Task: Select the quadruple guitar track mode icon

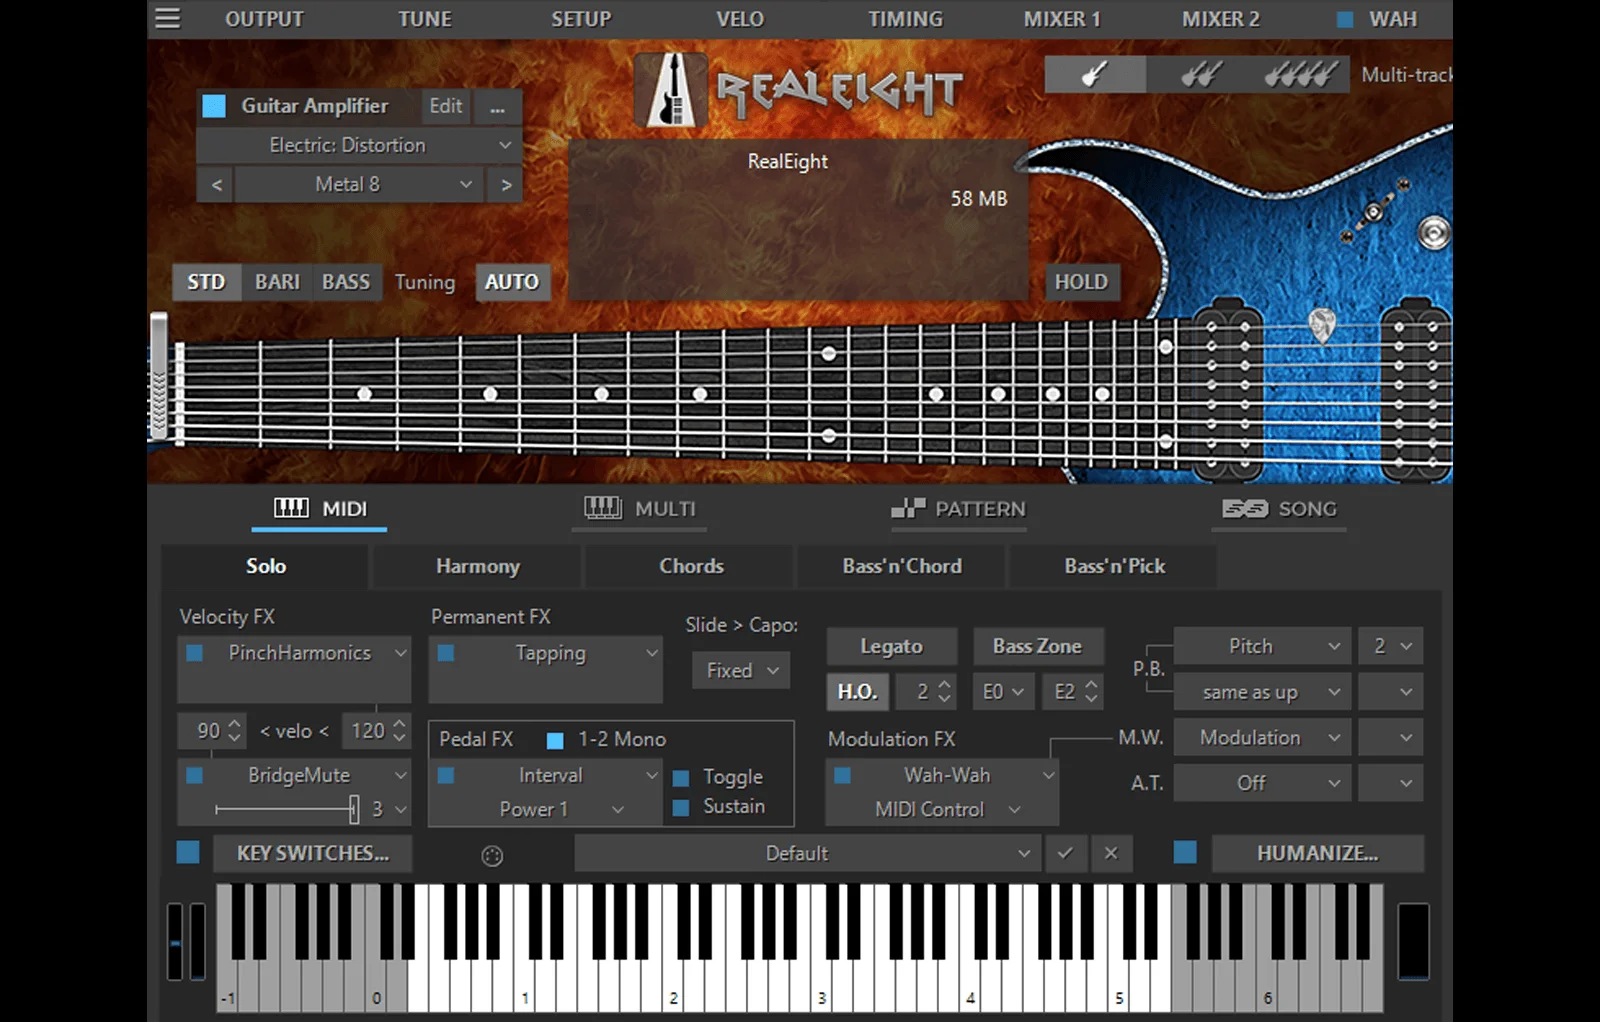Action: point(1299,74)
